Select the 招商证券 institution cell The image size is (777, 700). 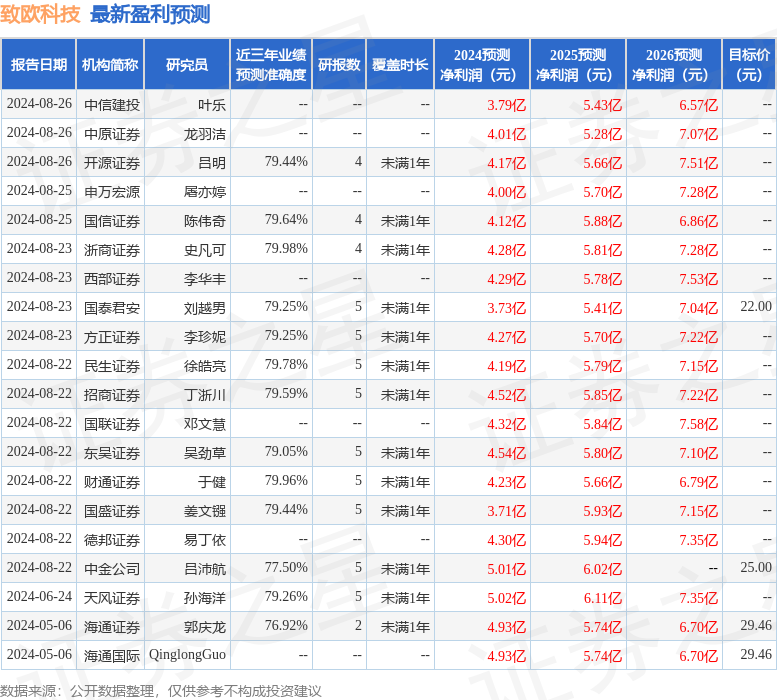(x=112, y=395)
